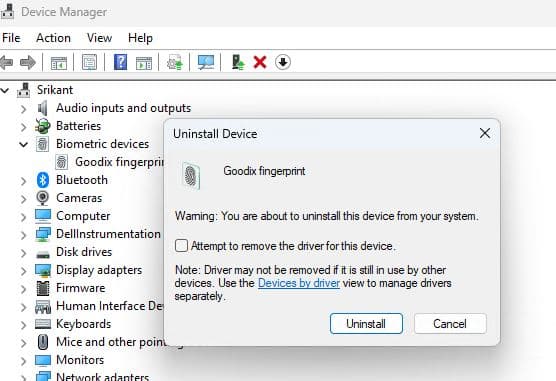Click the Biometric devices fingerprint icon

click(43, 144)
